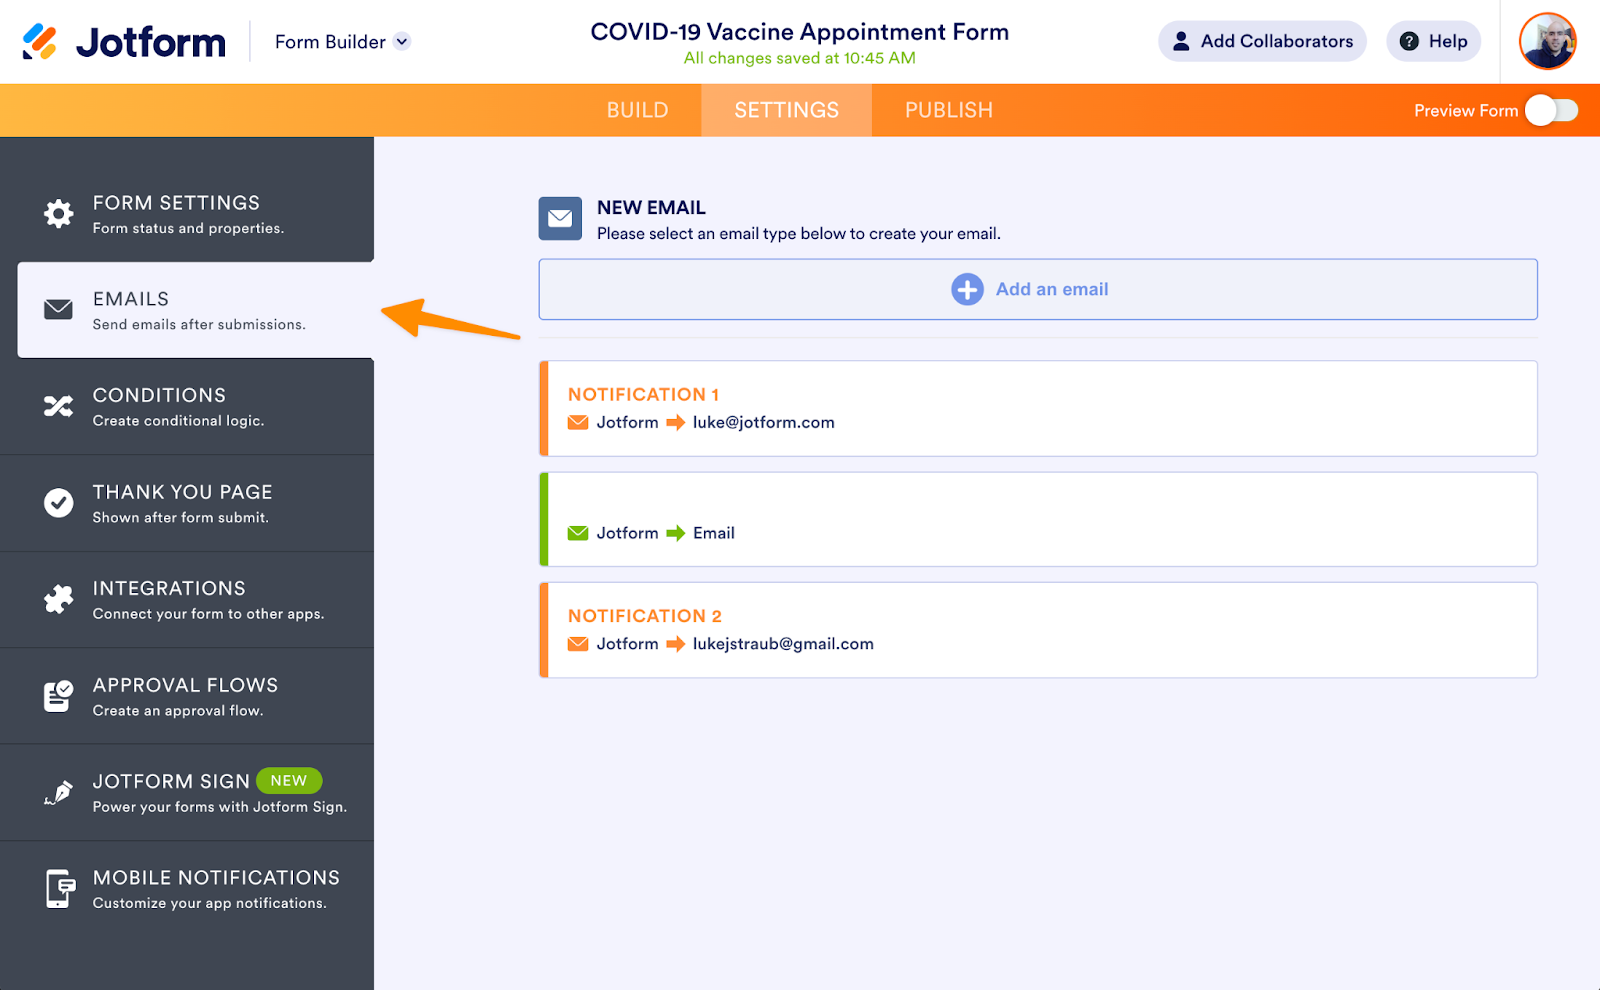1600x990 pixels.
Task: Select the Emails sidebar menu item
Action: coord(196,310)
